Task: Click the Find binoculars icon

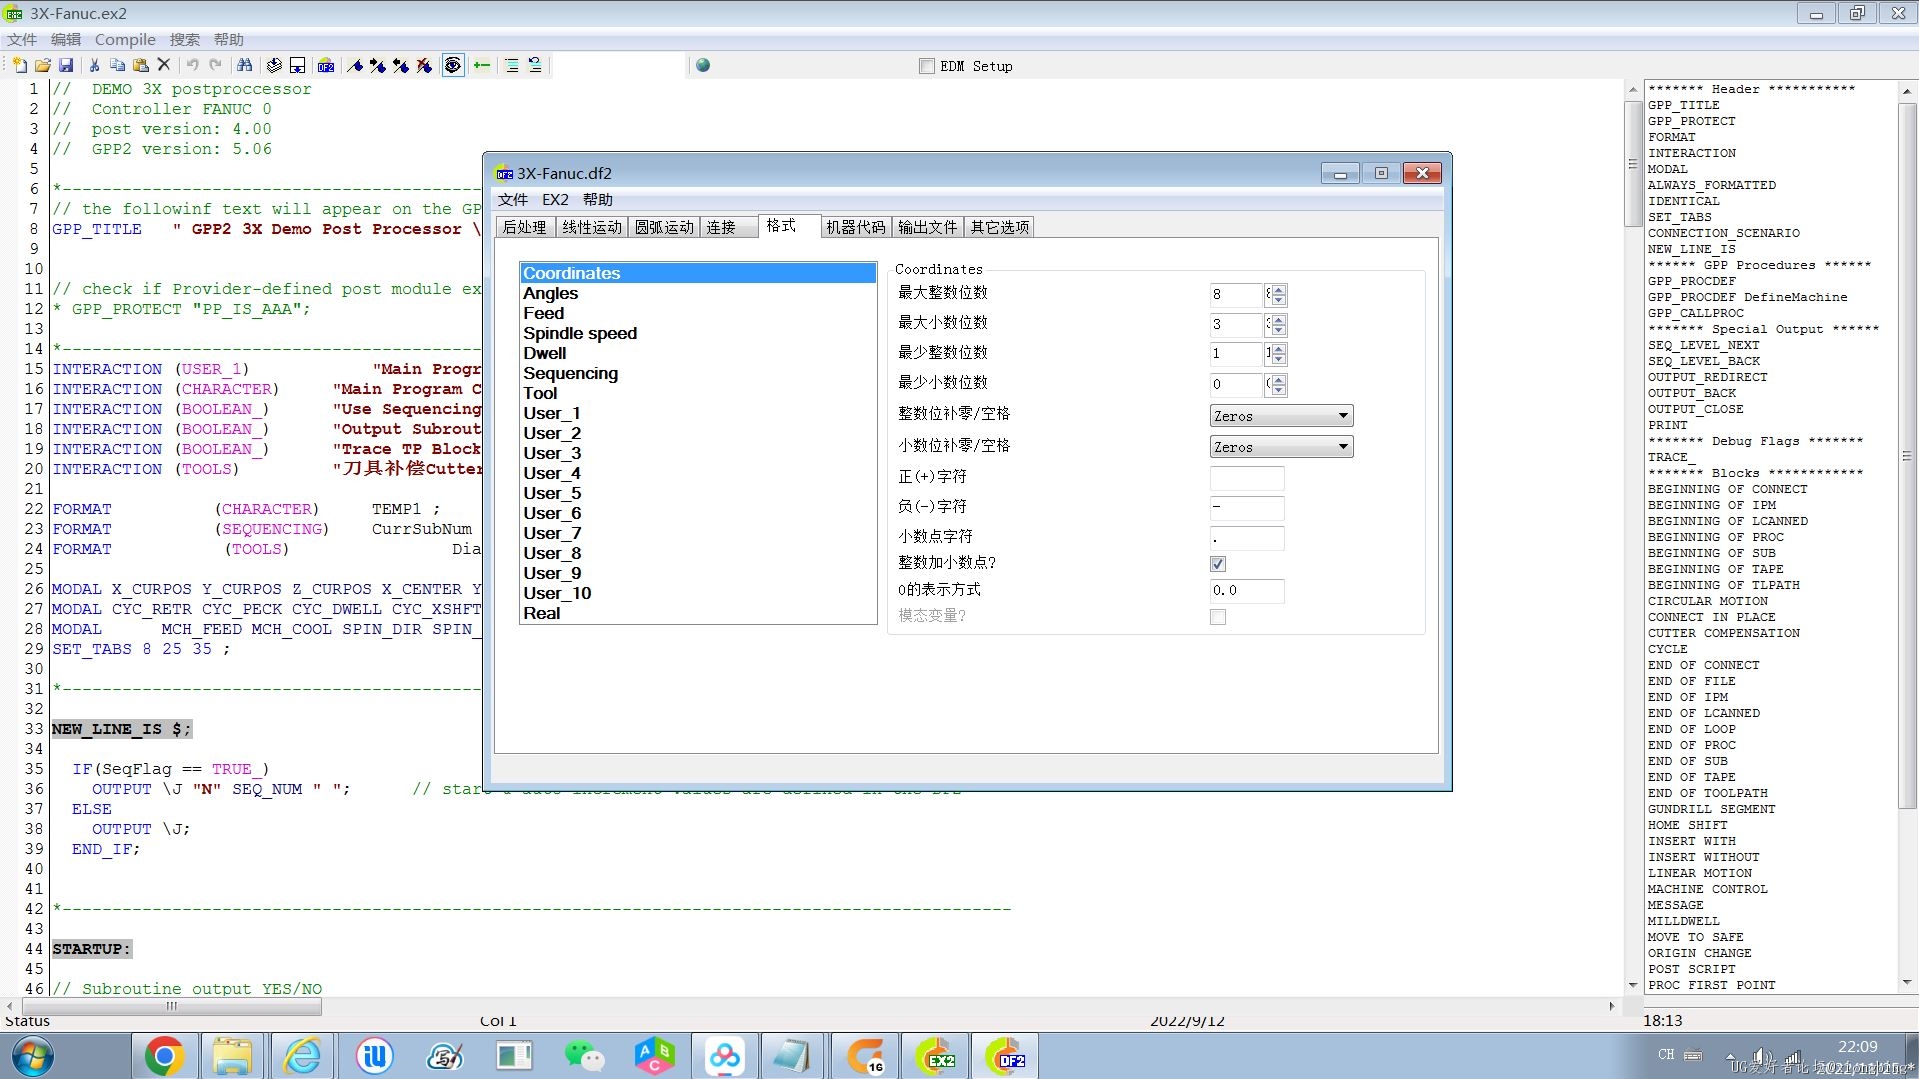Action: [x=244, y=65]
